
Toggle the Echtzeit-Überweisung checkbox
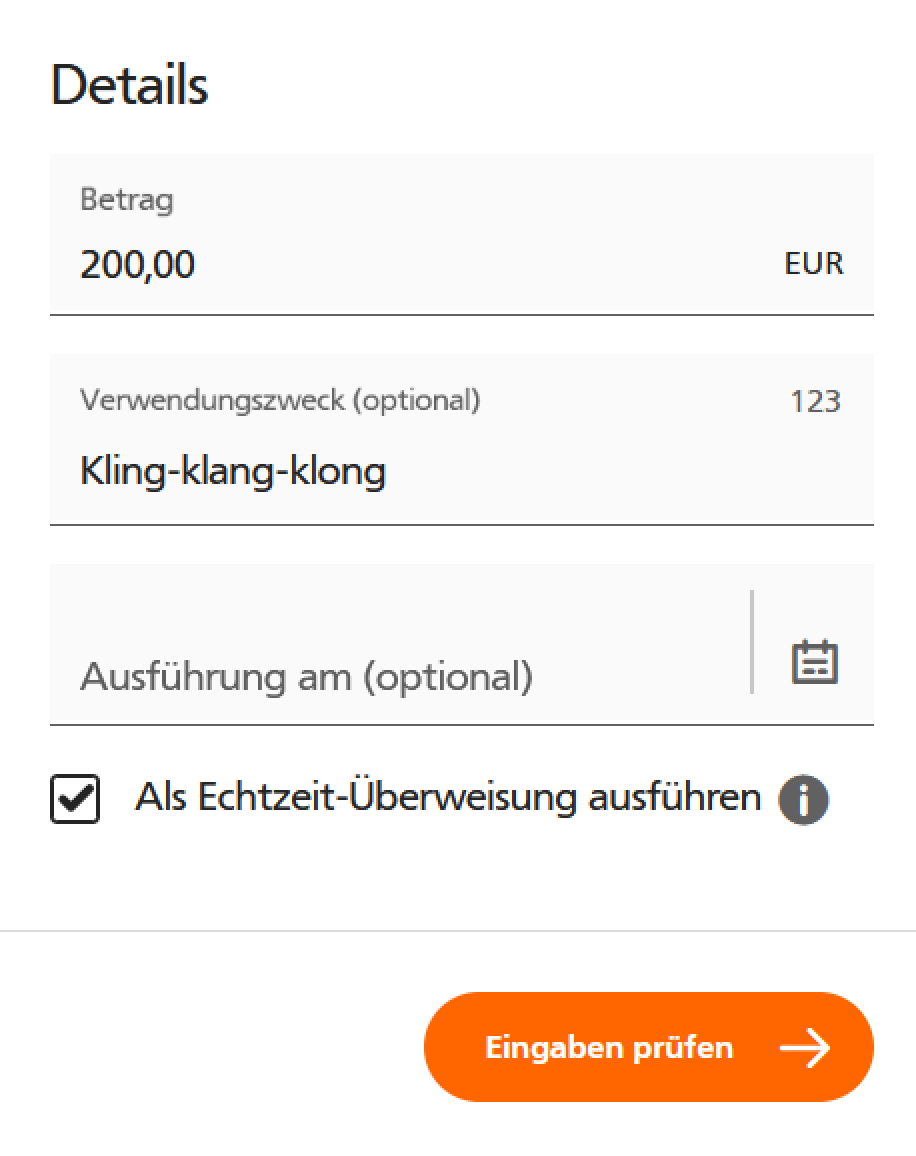tap(75, 799)
